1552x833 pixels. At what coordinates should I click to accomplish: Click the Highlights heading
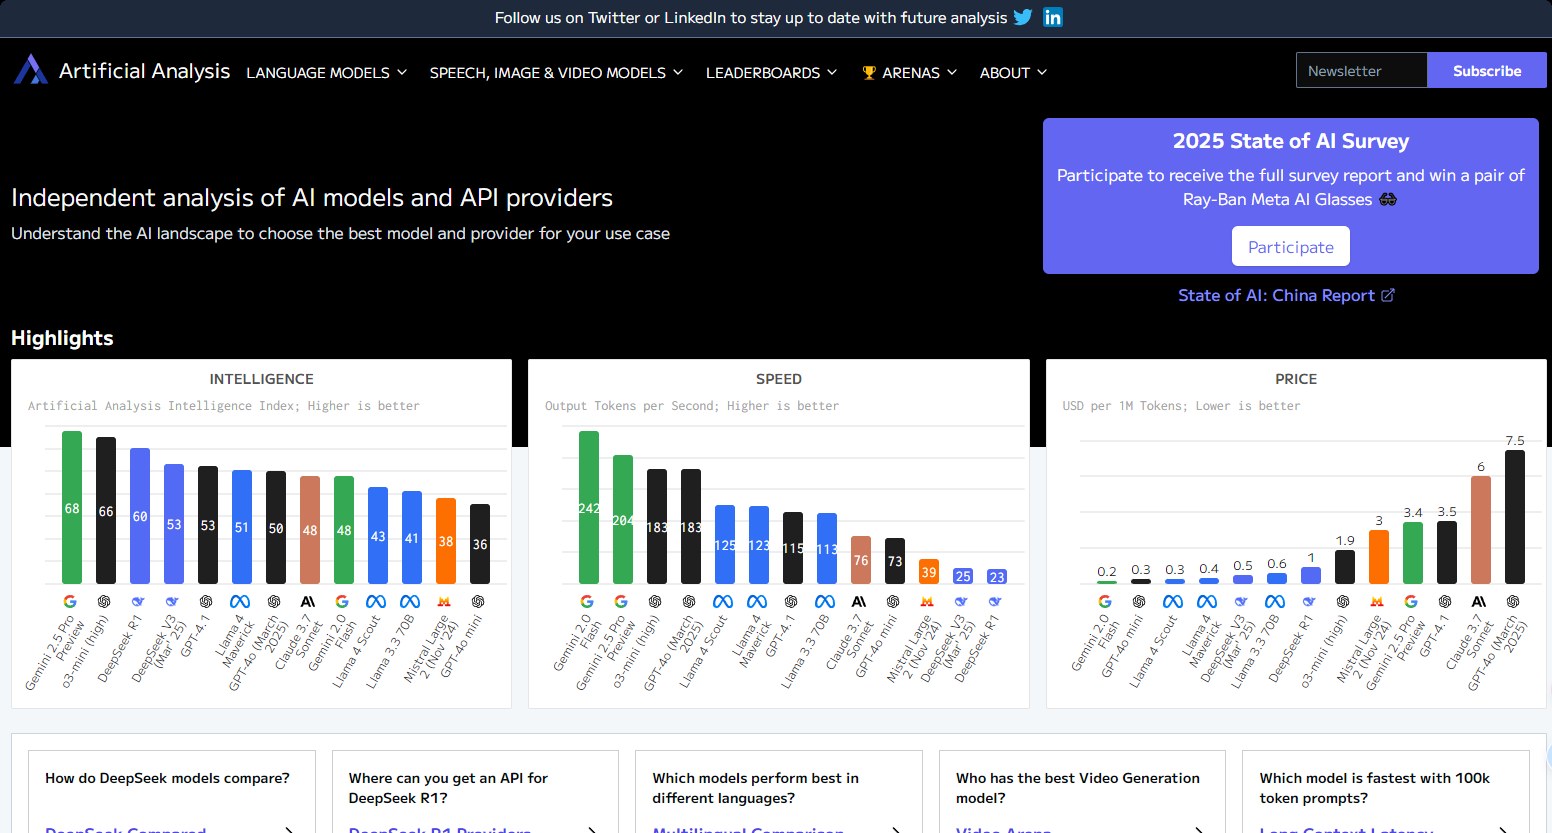62,338
